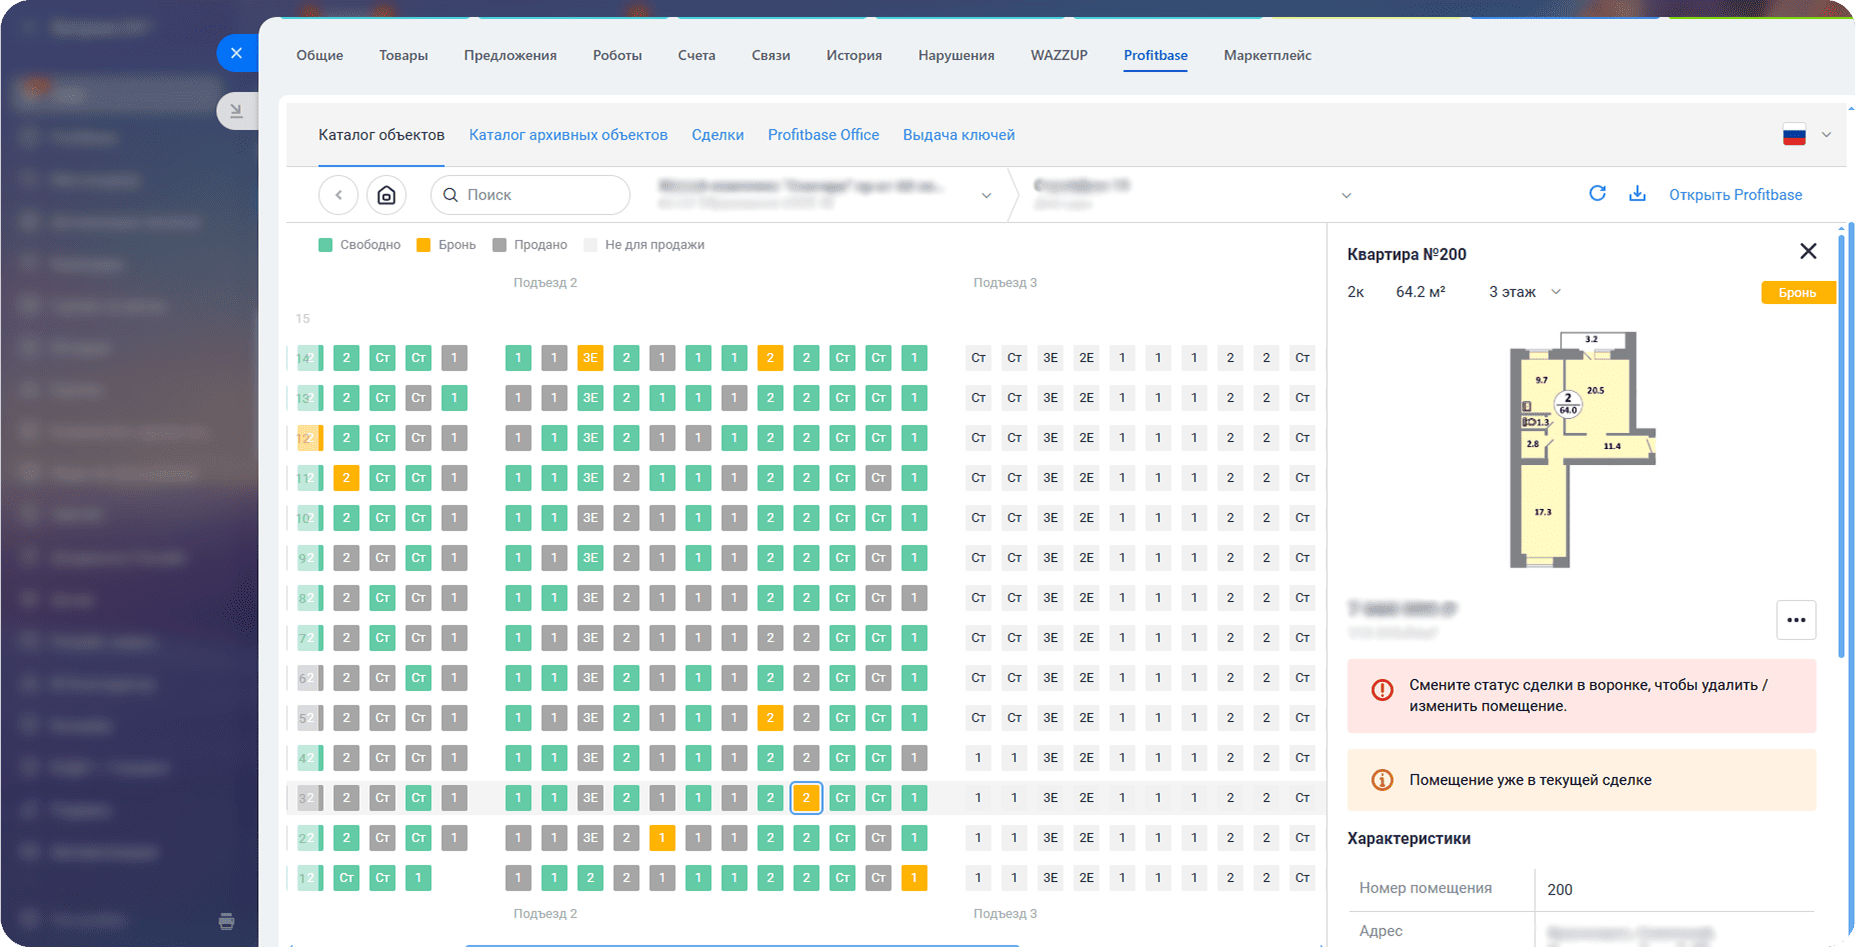1856x947 pixels.
Task: Click the back arrow navigation button
Action: [338, 195]
